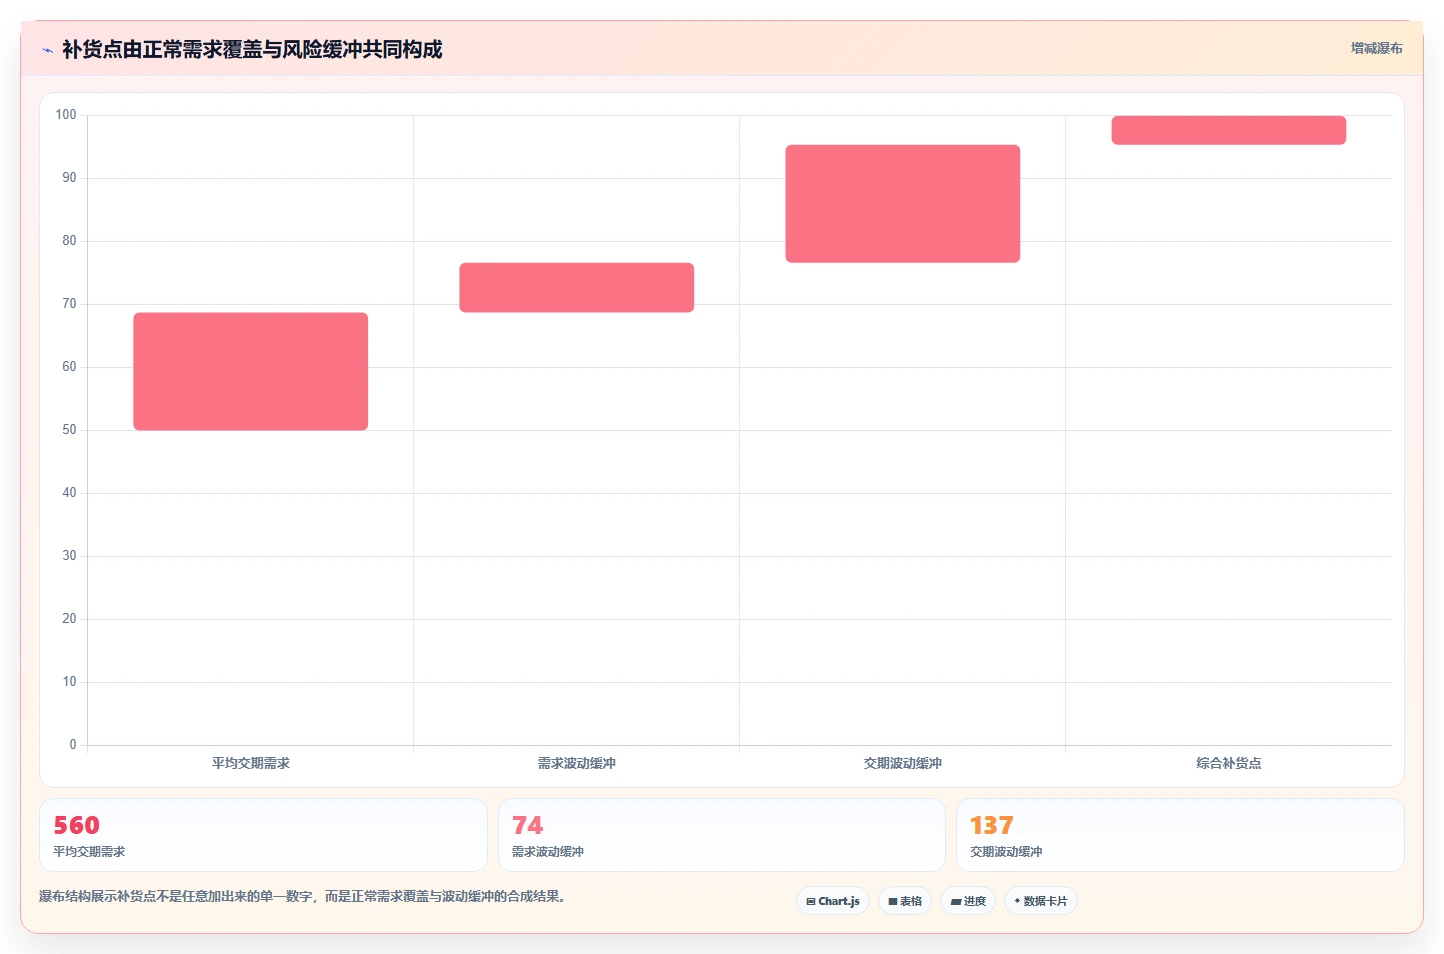Click the y-axis value 30
The width and height of the screenshot is (1444, 954).
(x=69, y=556)
